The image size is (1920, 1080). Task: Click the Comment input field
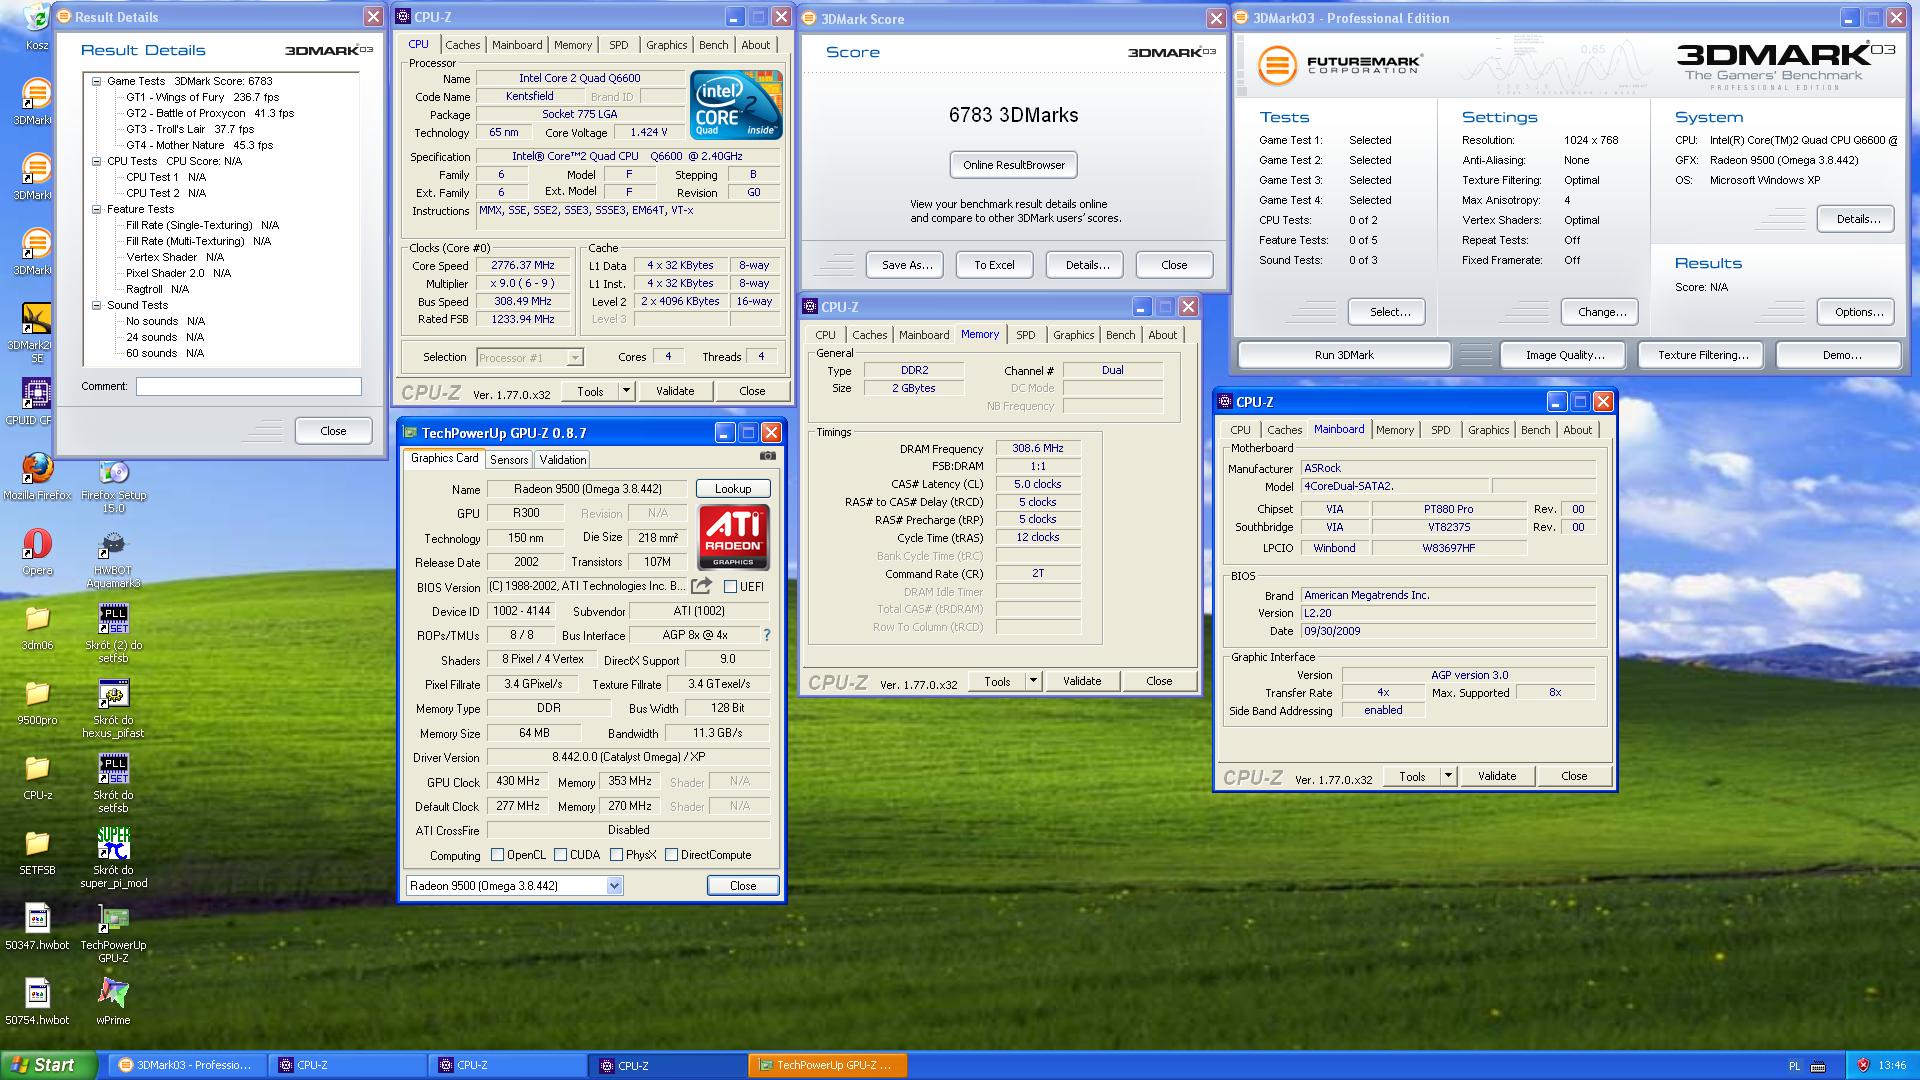pos(249,386)
